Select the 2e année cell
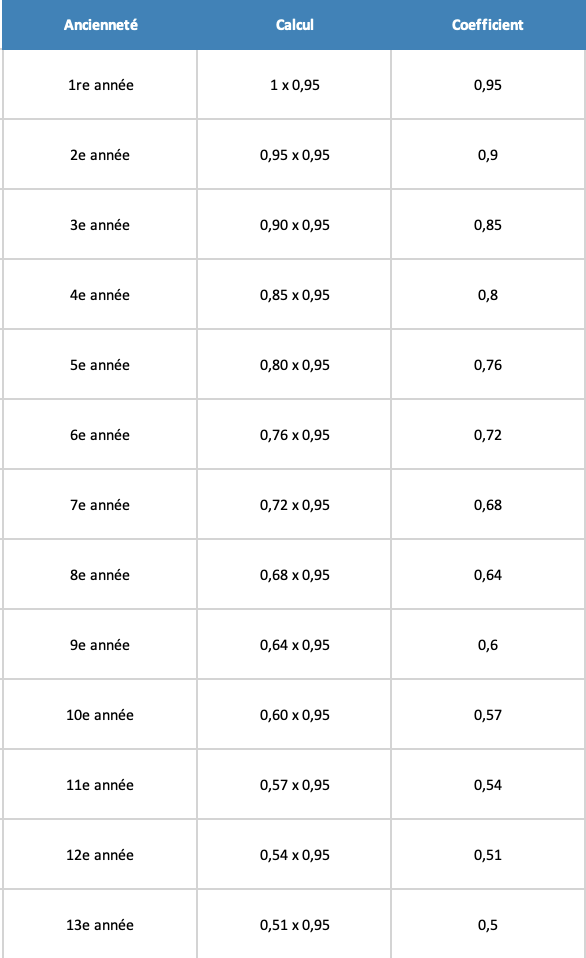The image size is (586, 958). 100,155
